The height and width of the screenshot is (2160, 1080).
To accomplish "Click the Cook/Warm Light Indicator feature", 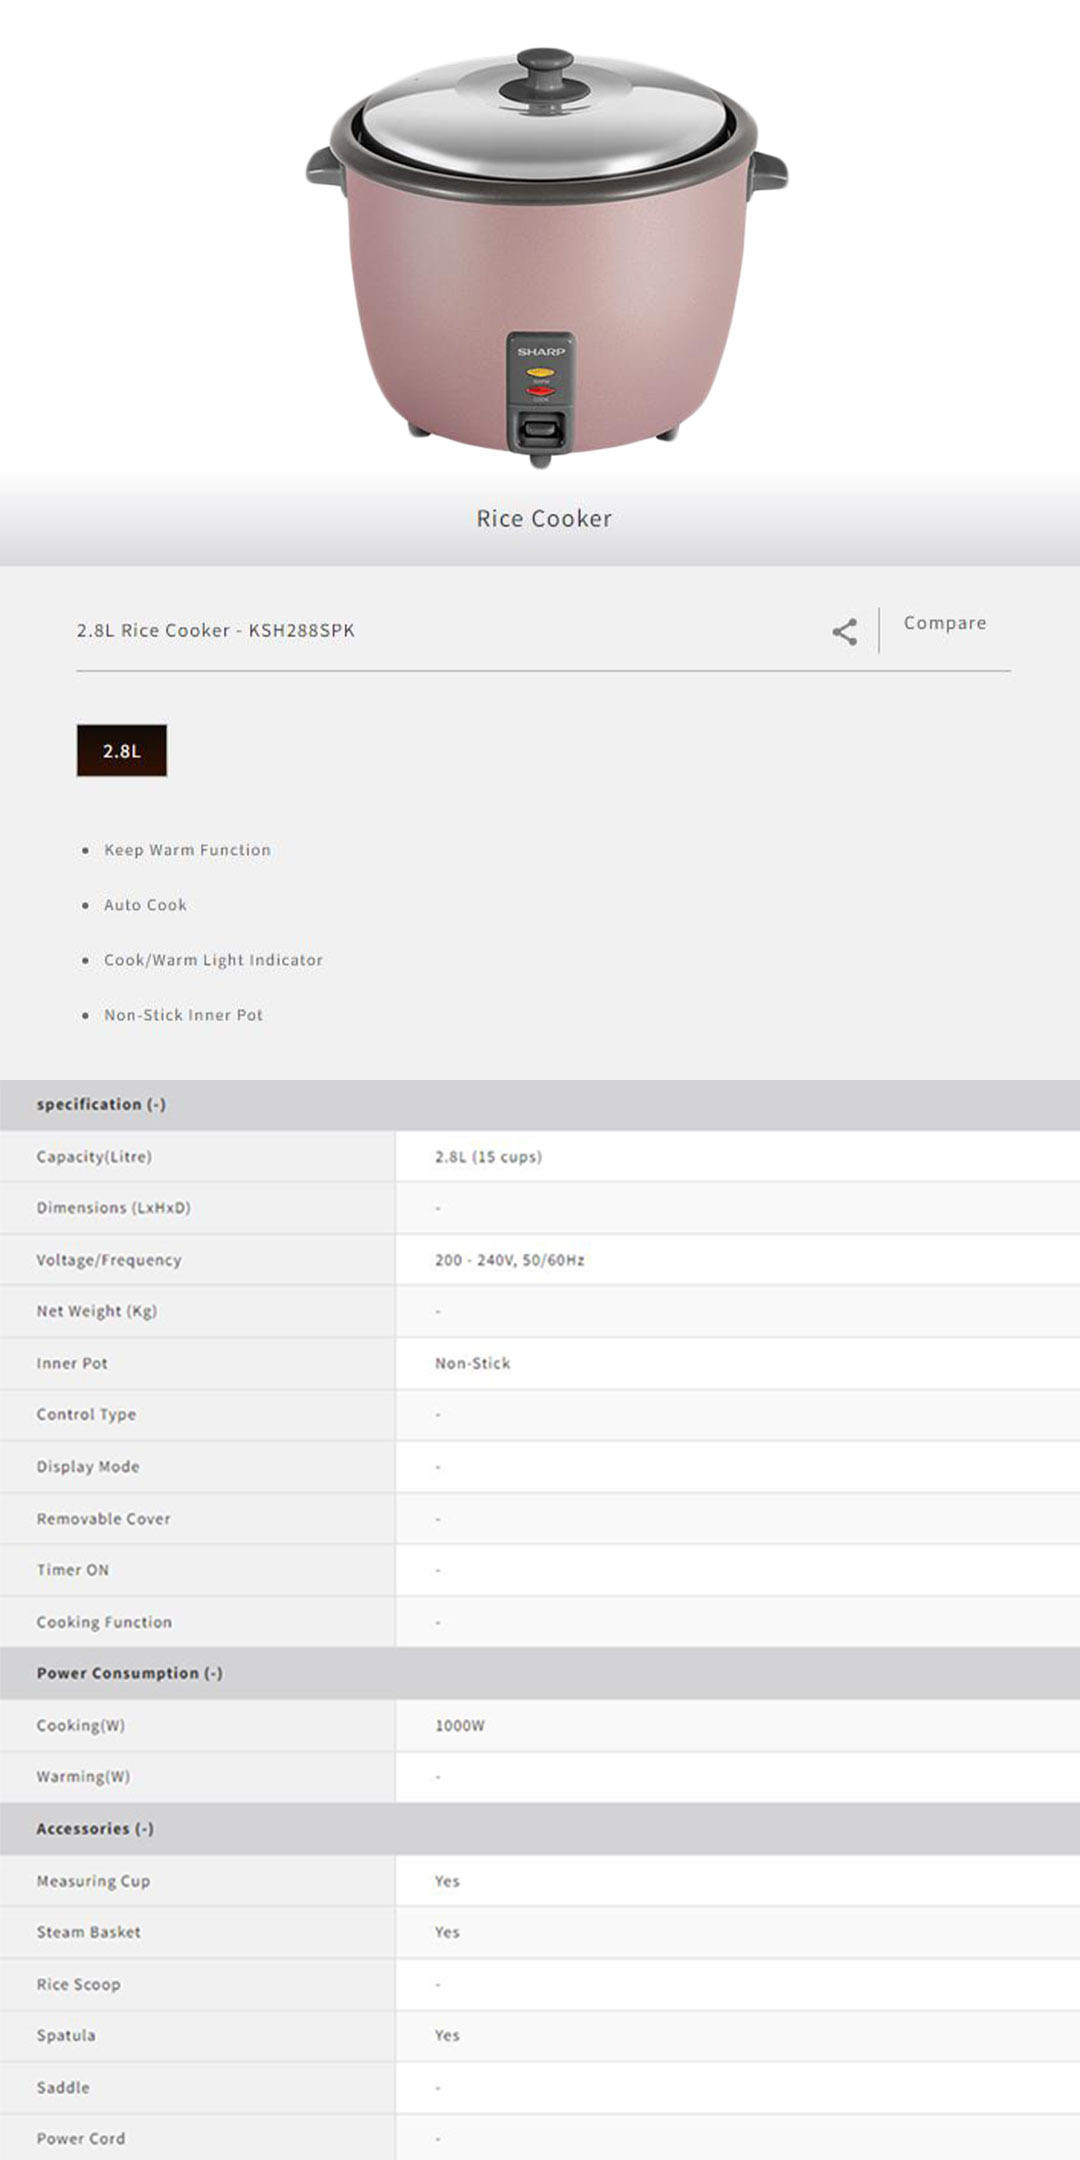I will click(213, 960).
